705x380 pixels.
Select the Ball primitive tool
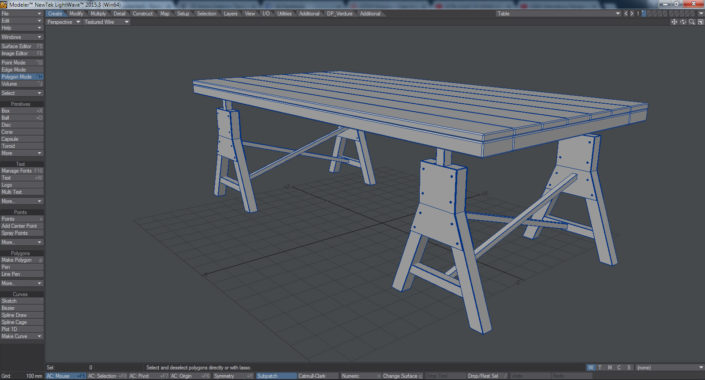pos(22,118)
